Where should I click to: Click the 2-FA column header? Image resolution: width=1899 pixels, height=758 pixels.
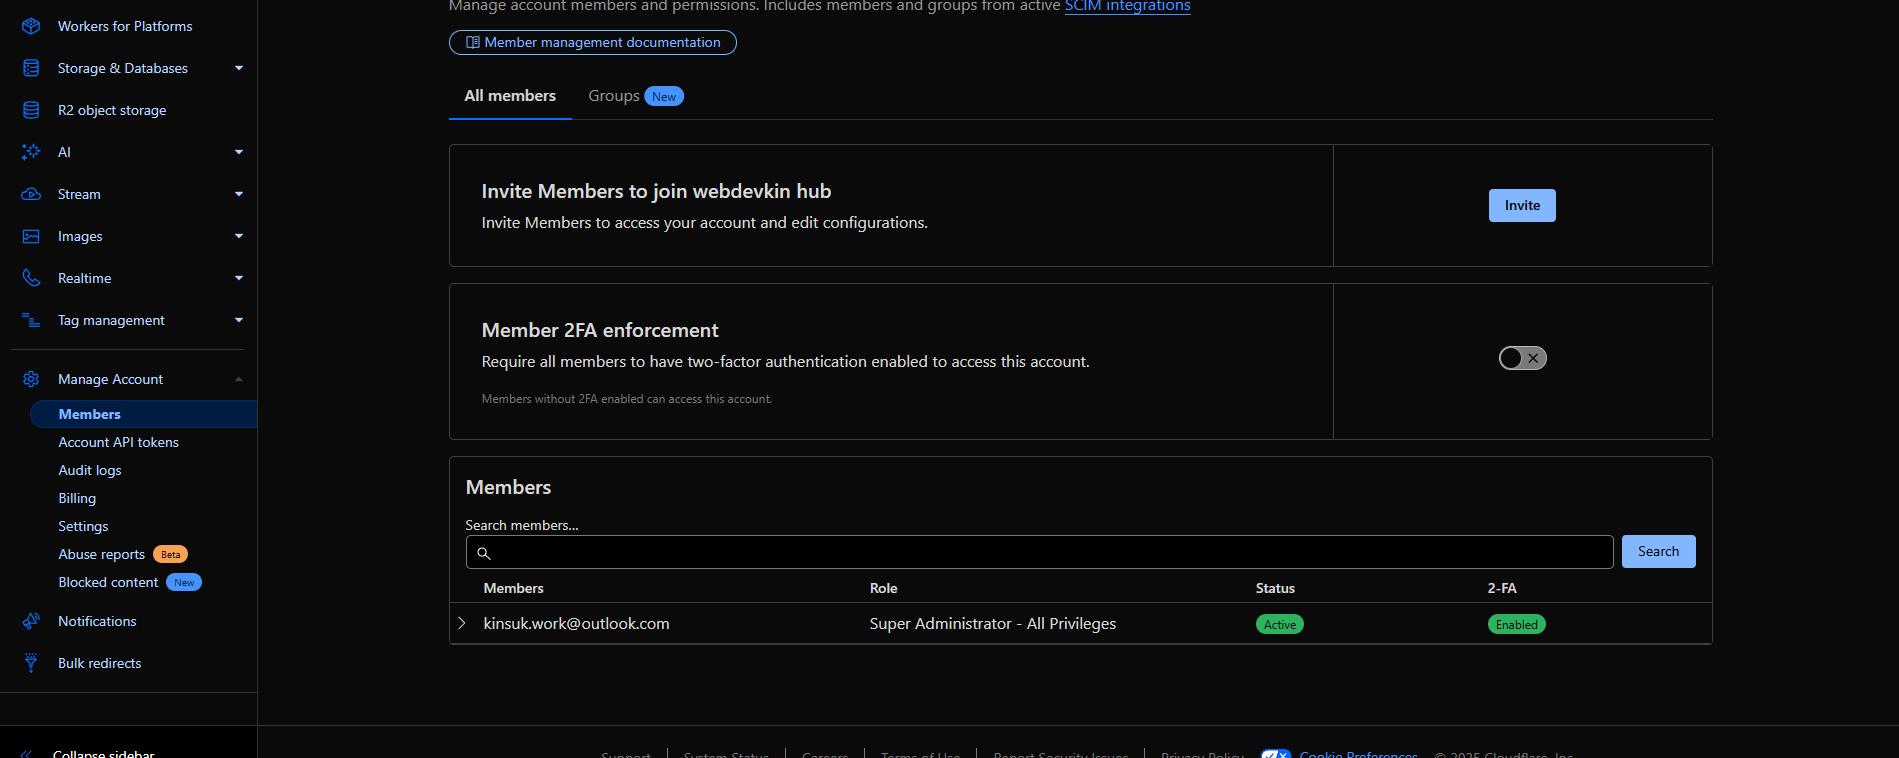coord(1502,588)
